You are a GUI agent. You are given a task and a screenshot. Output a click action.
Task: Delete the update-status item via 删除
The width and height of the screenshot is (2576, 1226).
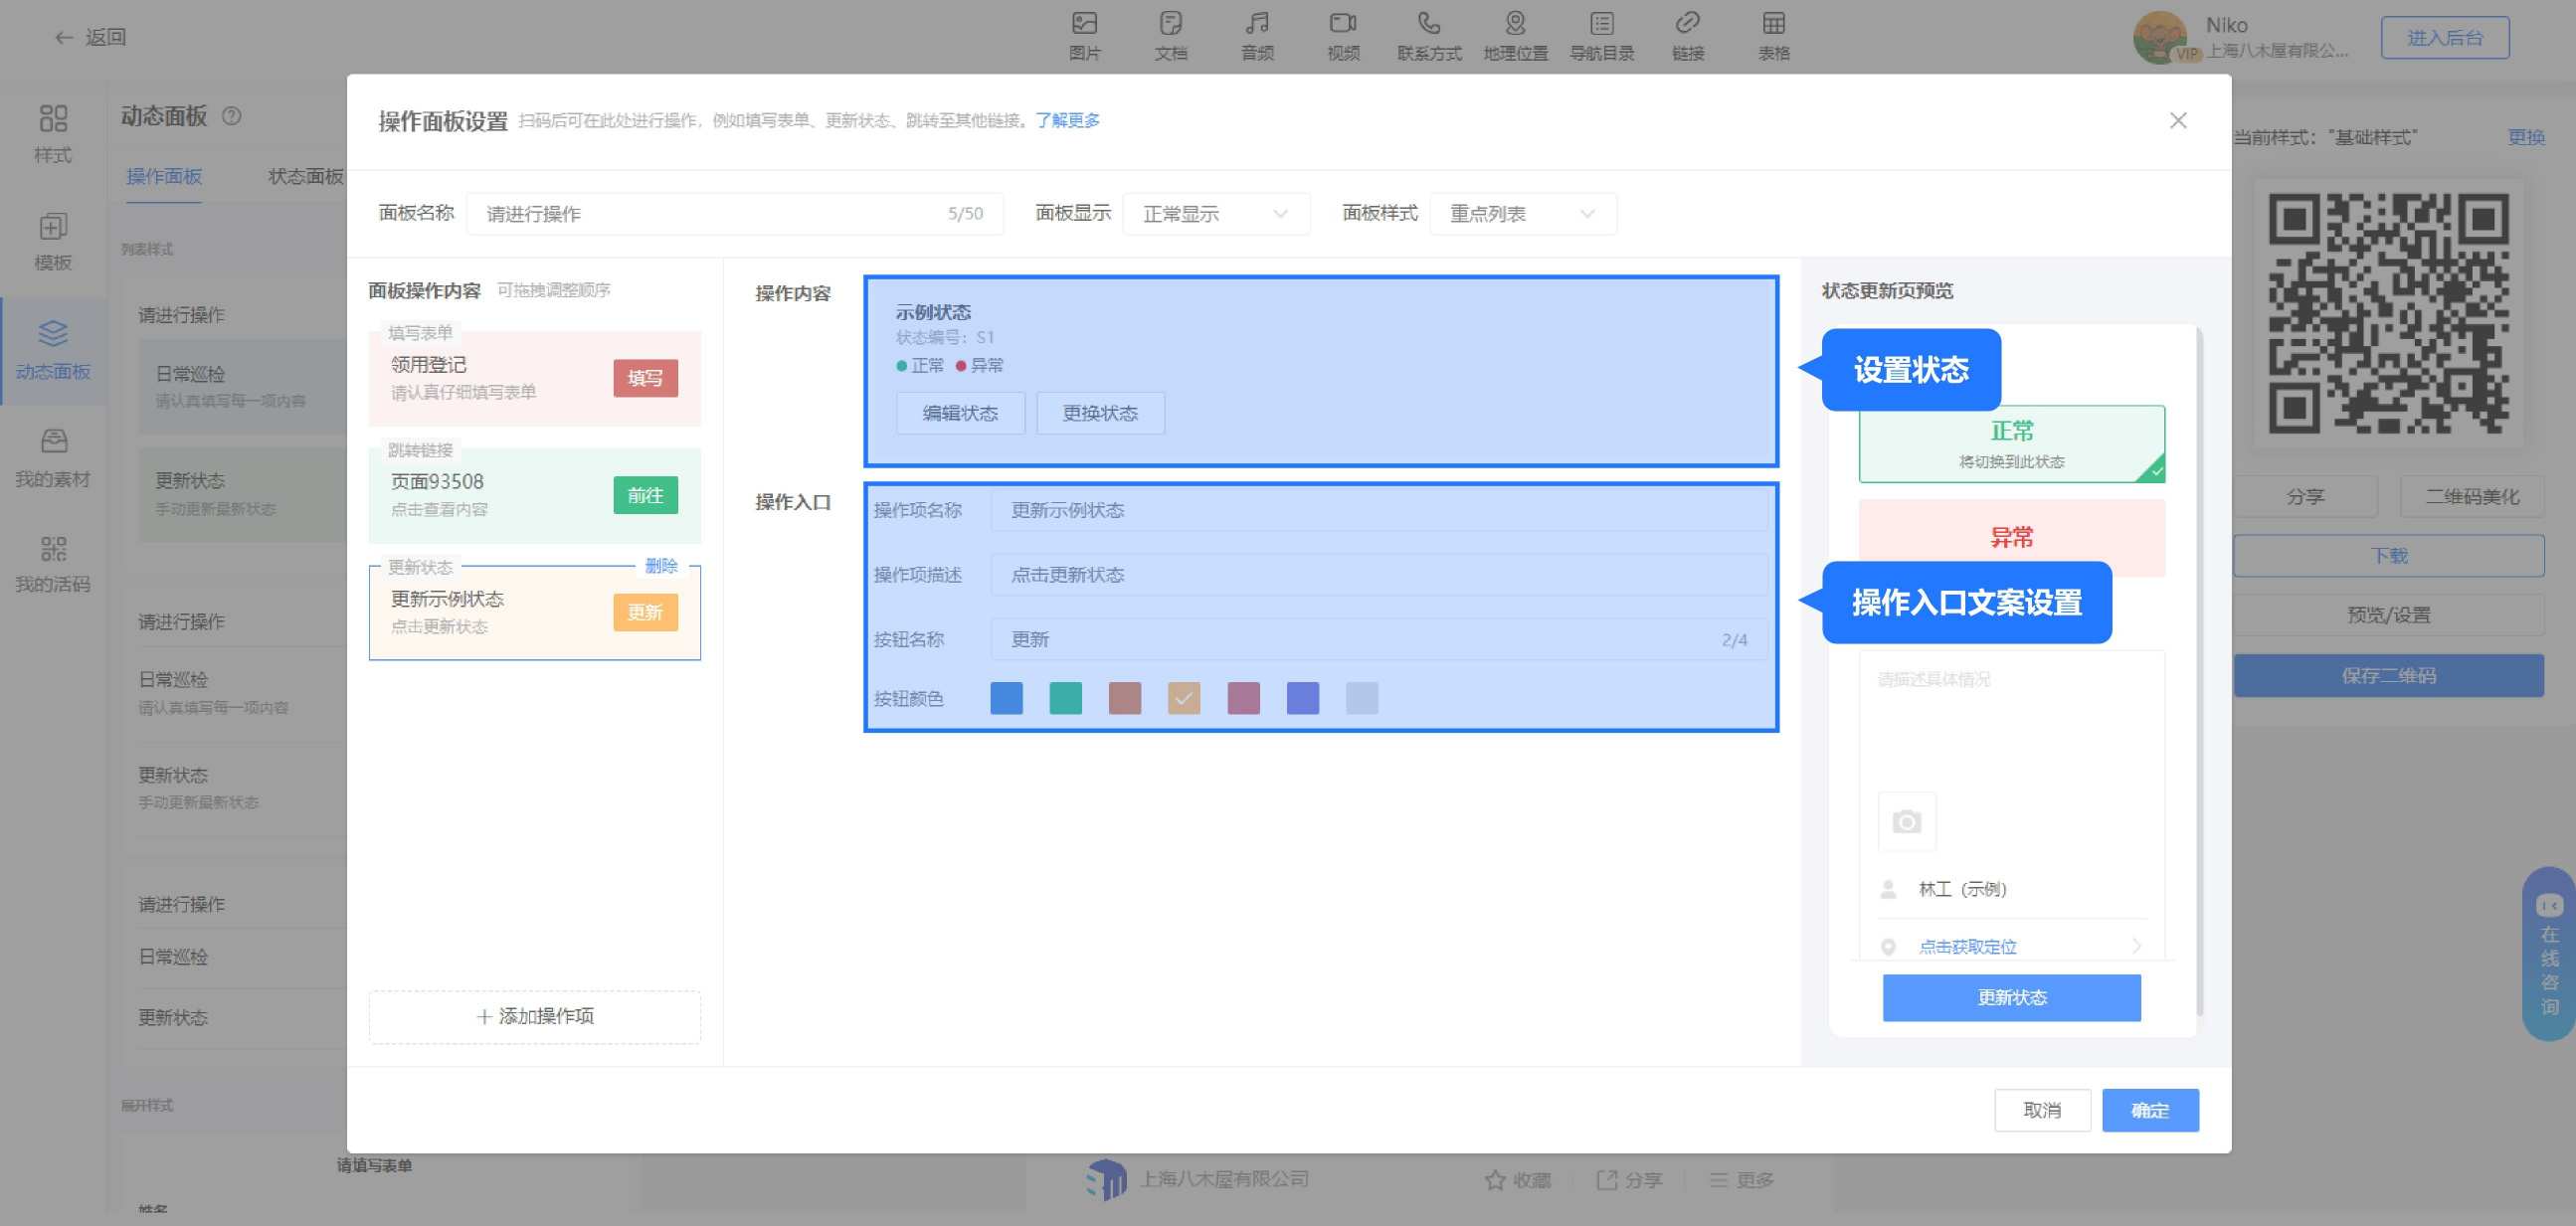[x=661, y=566]
